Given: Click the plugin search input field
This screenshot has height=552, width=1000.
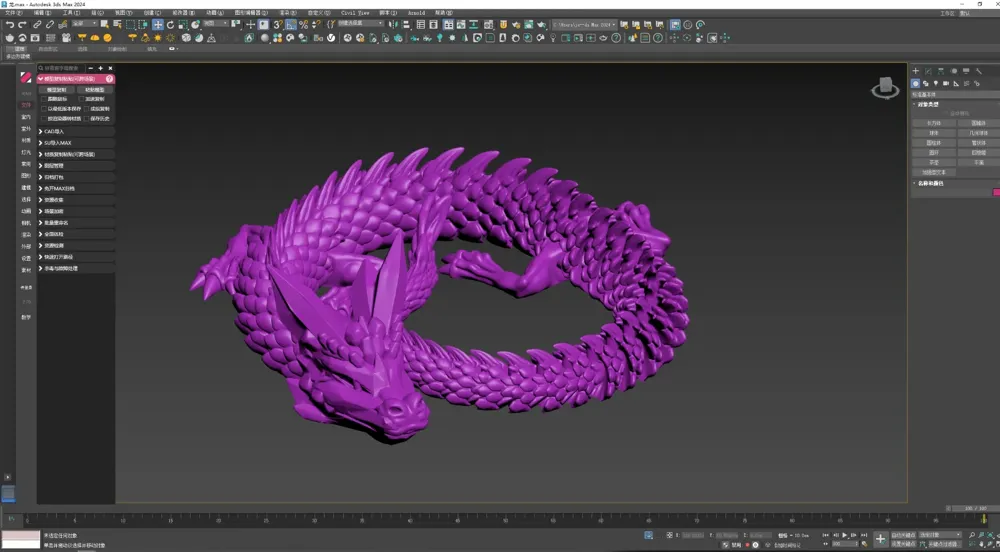Looking at the screenshot, I should pyautogui.click(x=61, y=68).
